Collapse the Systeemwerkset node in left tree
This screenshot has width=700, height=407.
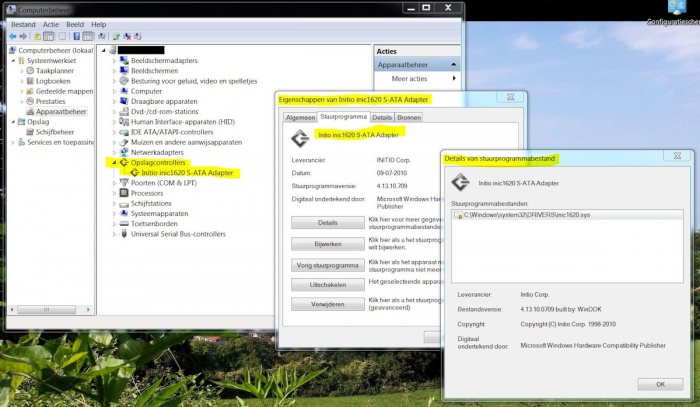pyautogui.click(x=13, y=61)
